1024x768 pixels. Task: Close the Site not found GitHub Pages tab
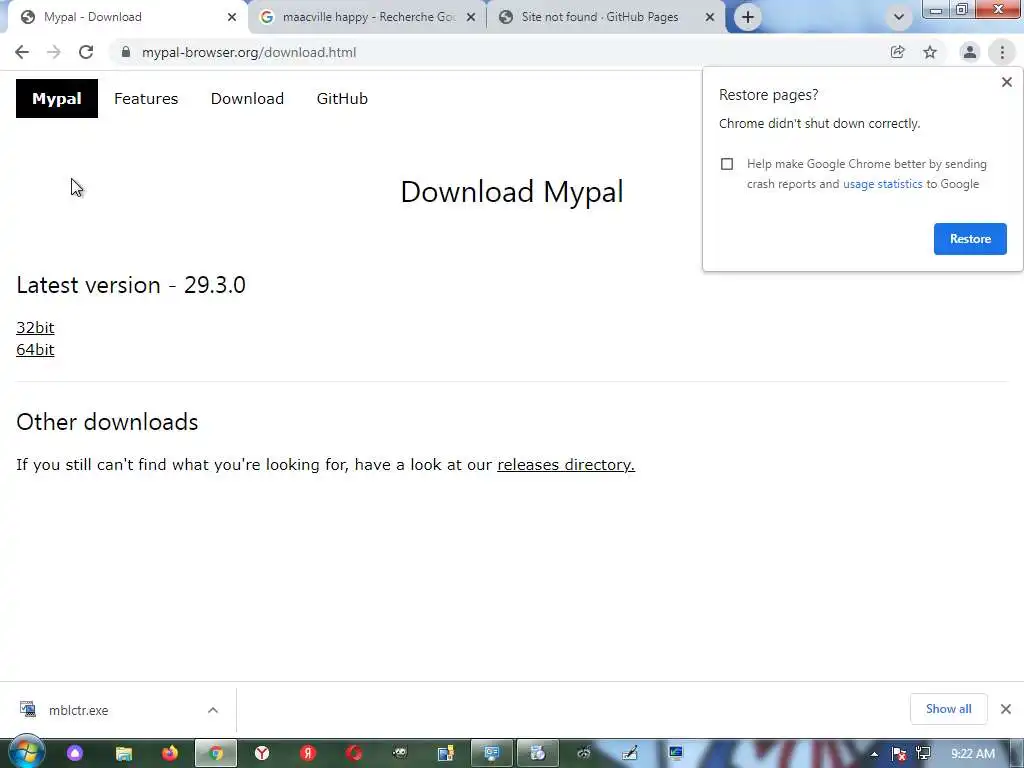tap(710, 17)
